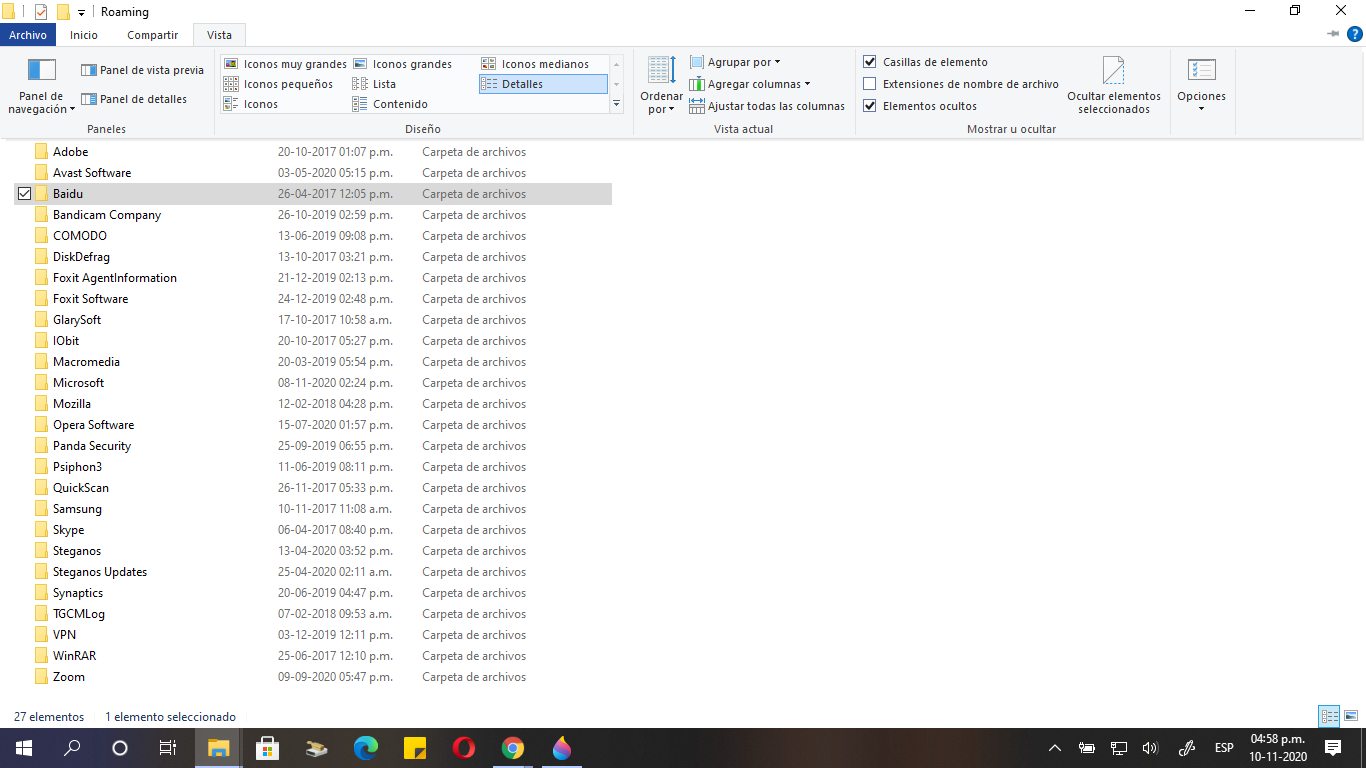Screen dimensions: 1366x768
Task: Open the Opciones button
Action: click(x=1201, y=85)
